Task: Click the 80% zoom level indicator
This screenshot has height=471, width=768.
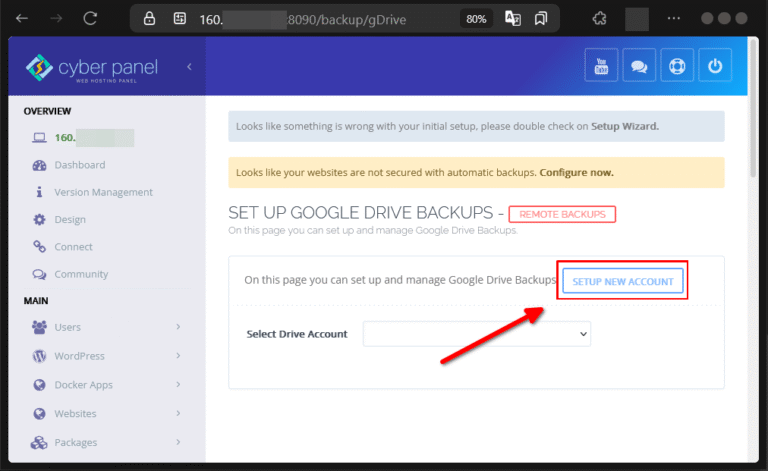Action: tap(476, 19)
